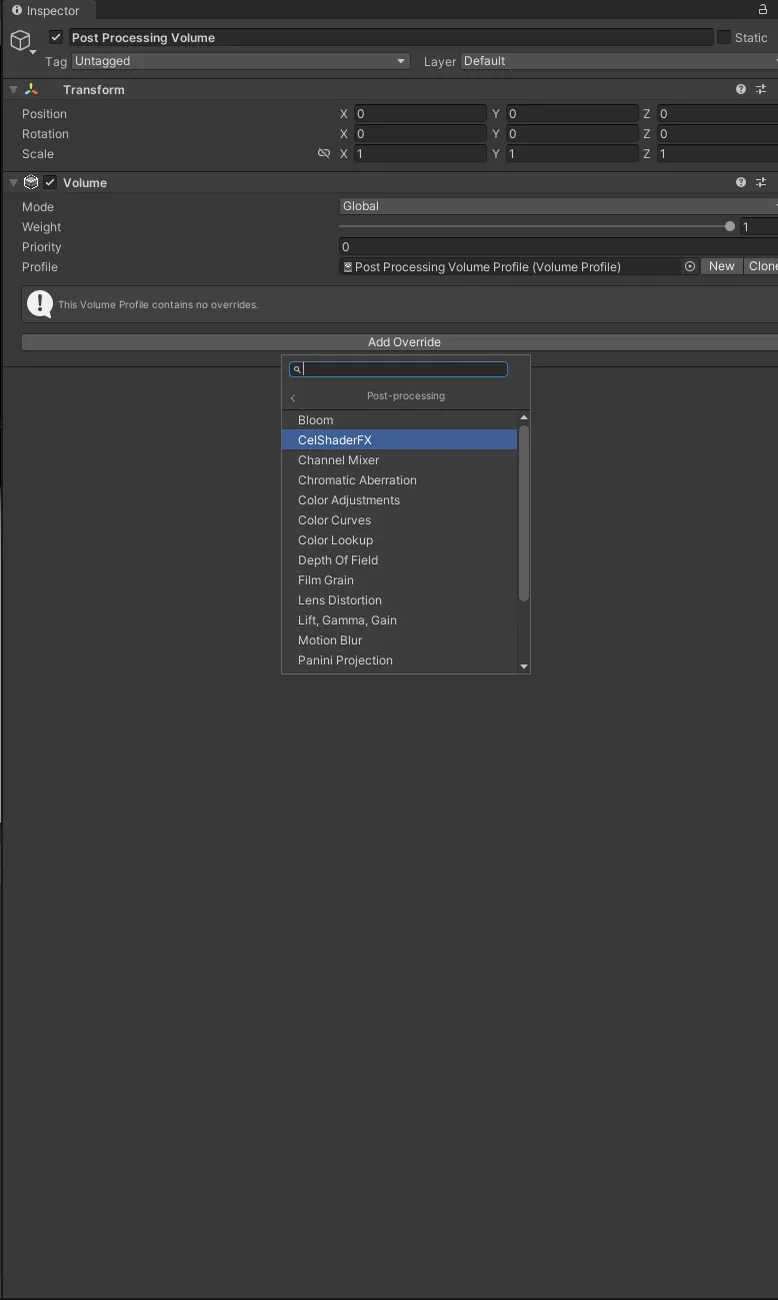Open the Layer dropdown showing Default
The width and height of the screenshot is (778, 1300).
619,61
